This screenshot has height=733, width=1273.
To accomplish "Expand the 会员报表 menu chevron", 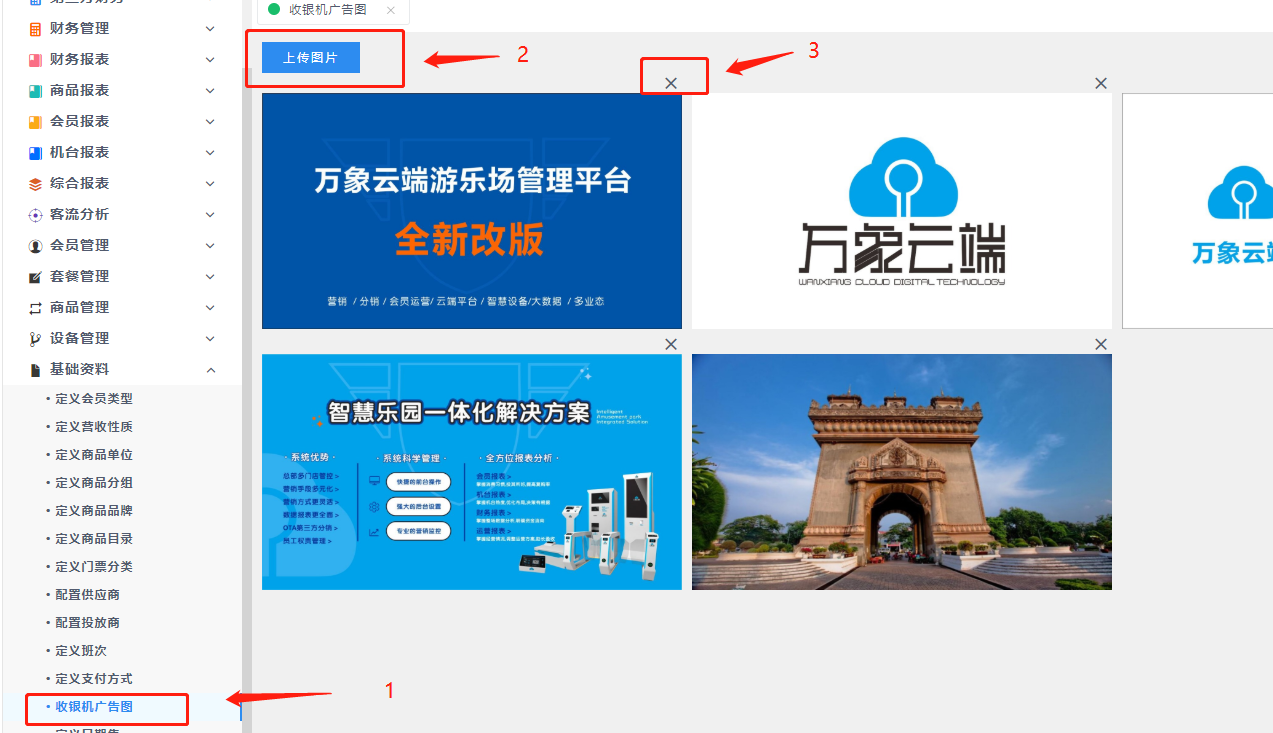I will (x=210, y=122).
